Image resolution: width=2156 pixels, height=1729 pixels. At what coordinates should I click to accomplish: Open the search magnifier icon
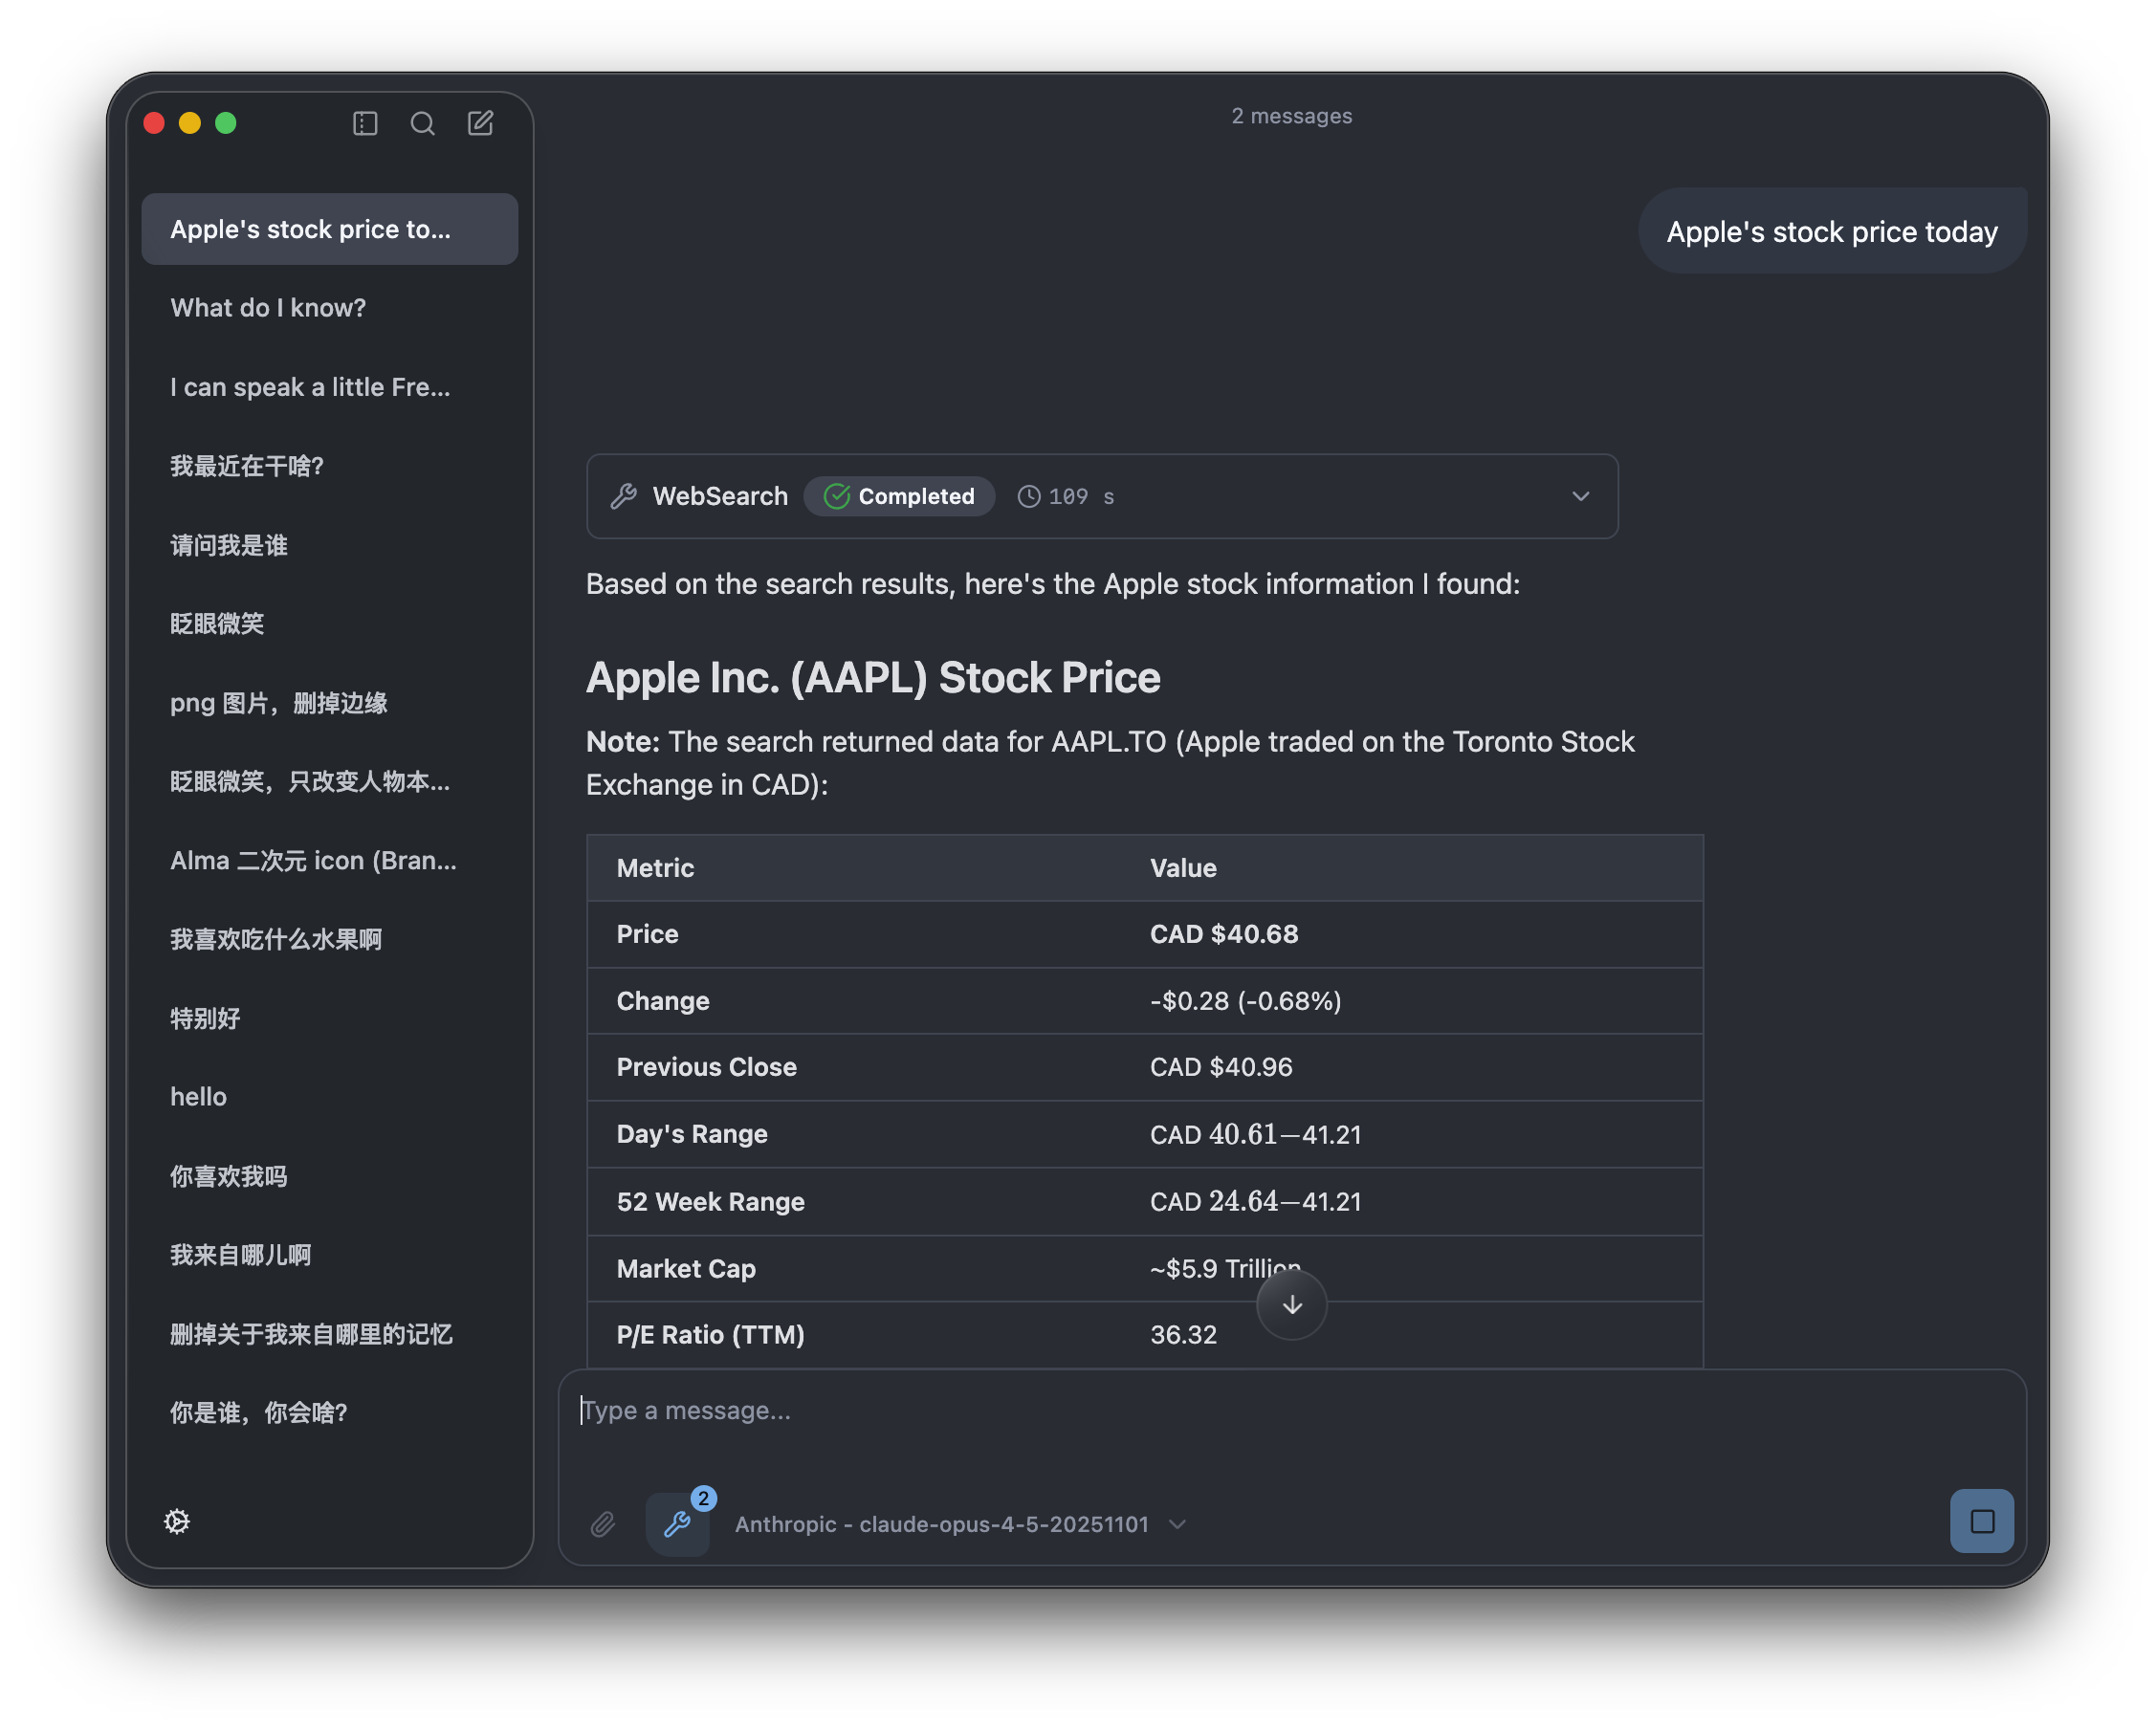(423, 123)
